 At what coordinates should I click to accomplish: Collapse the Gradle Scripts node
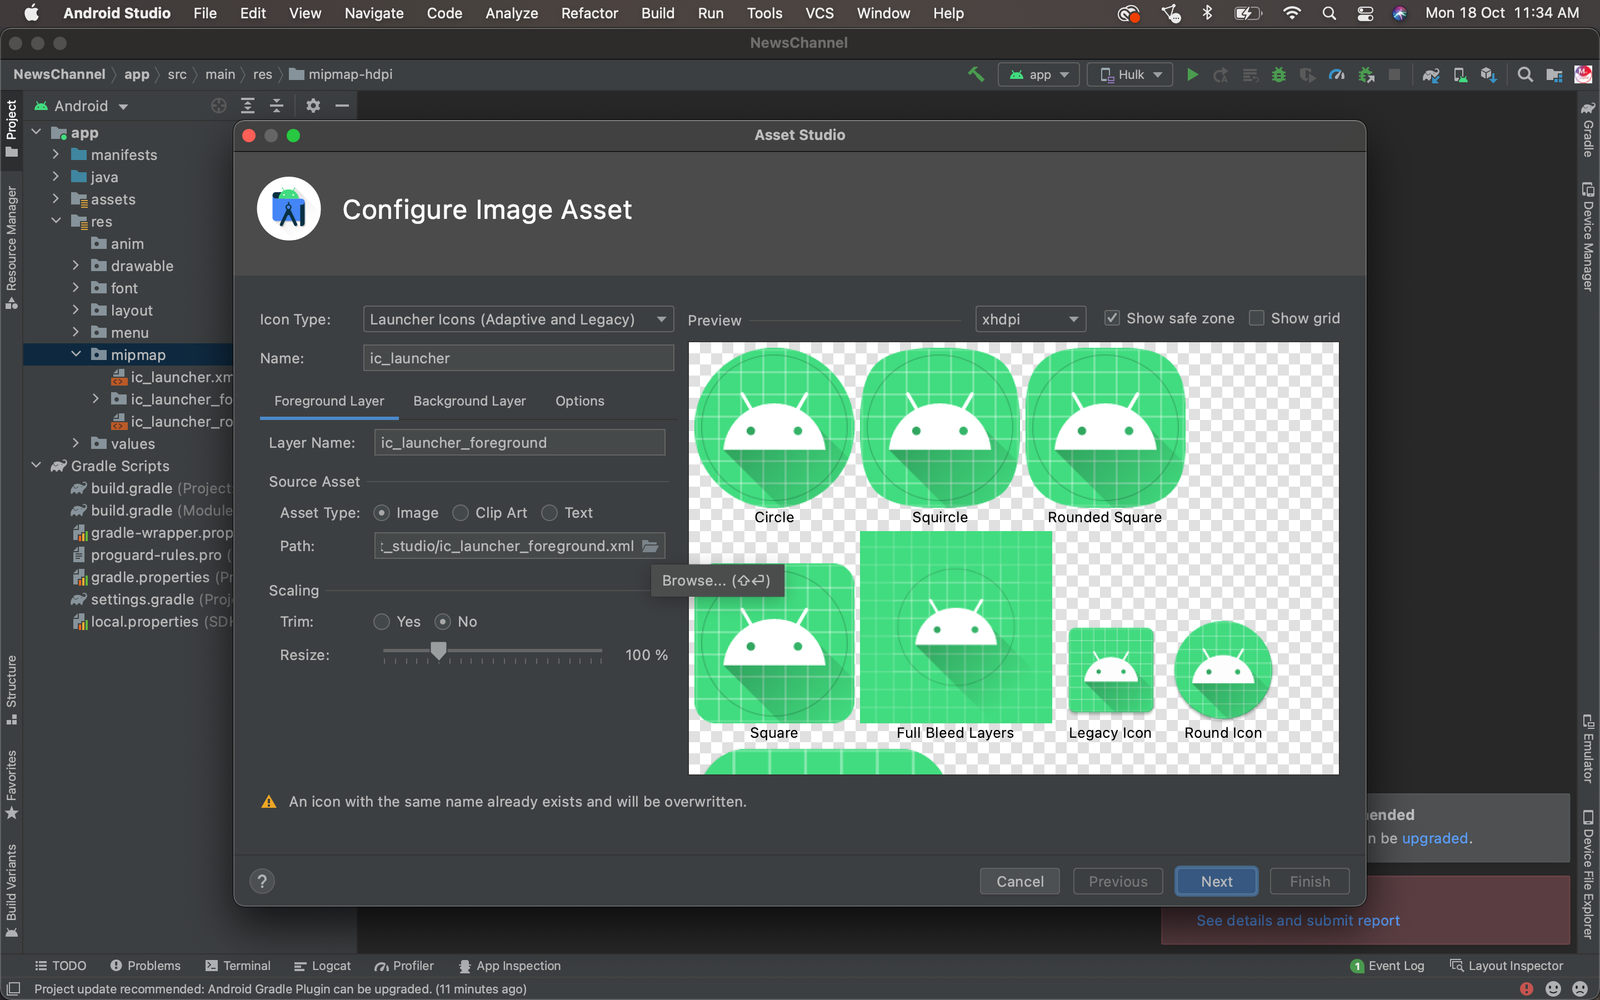36,466
